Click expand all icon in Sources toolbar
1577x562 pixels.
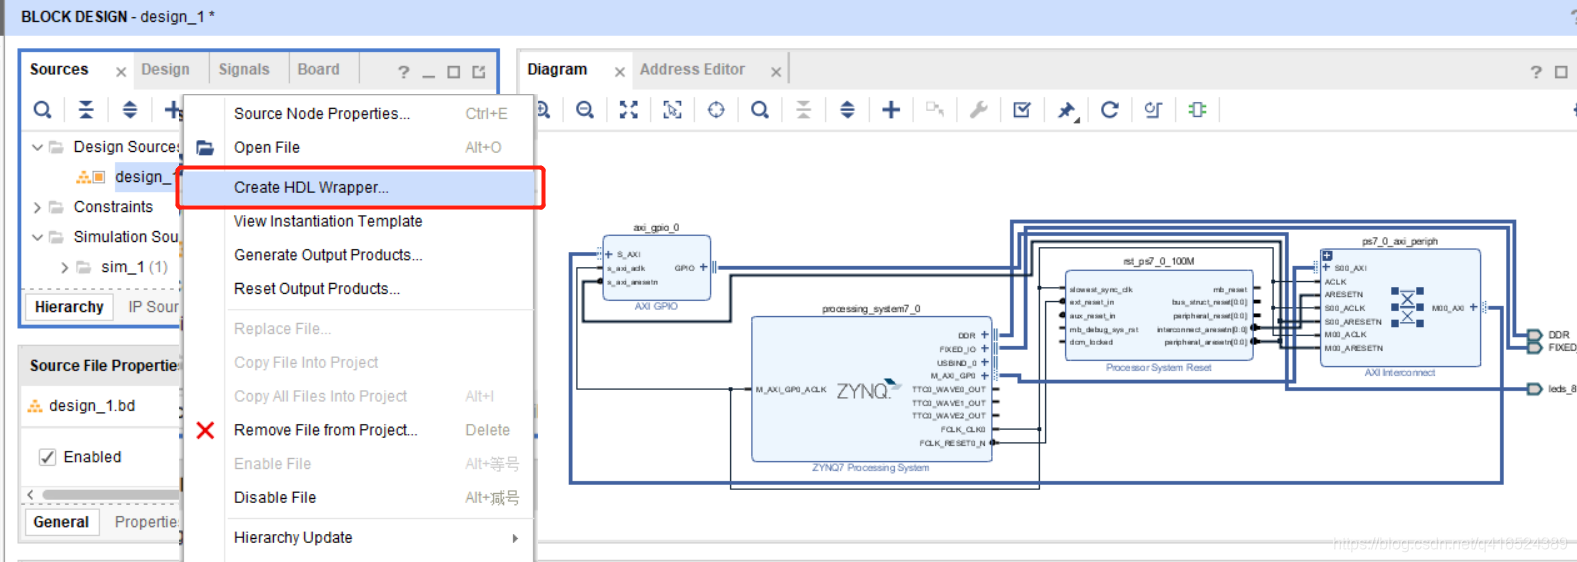[x=130, y=110]
